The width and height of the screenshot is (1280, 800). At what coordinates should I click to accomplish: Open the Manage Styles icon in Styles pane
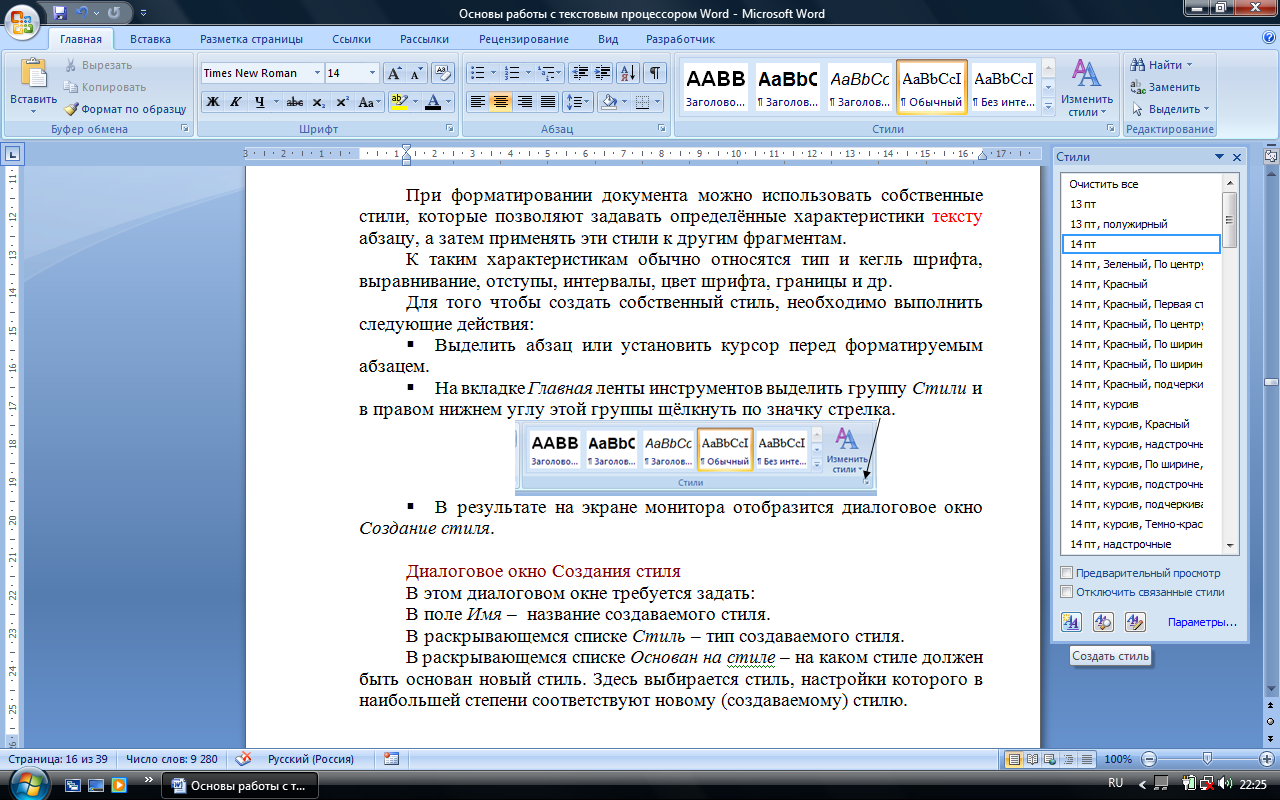pyautogui.click(x=1134, y=622)
